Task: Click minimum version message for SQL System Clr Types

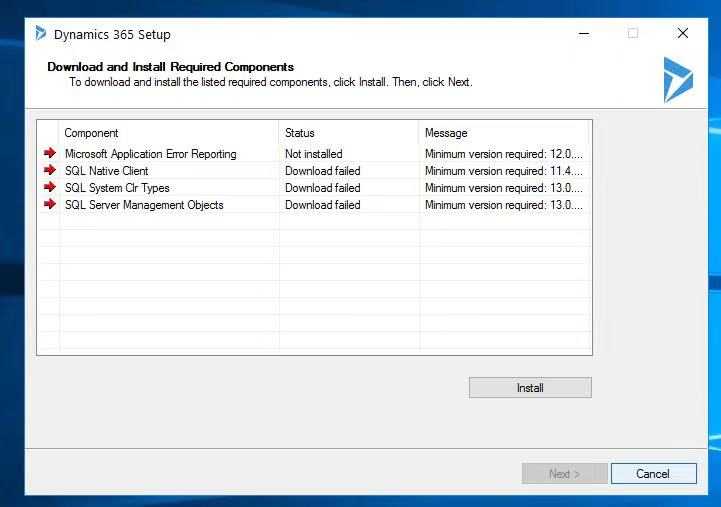Action: 504,188
